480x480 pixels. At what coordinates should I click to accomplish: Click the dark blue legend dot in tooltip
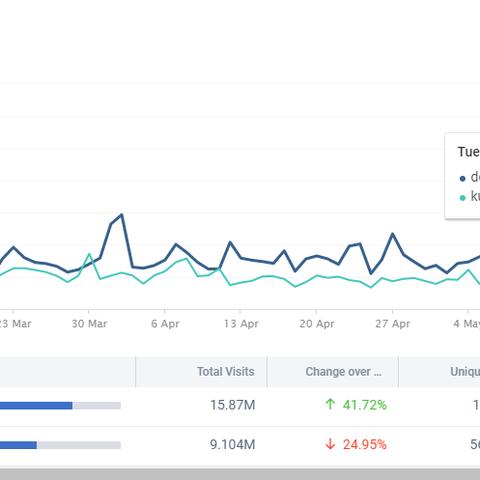(462, 179)
